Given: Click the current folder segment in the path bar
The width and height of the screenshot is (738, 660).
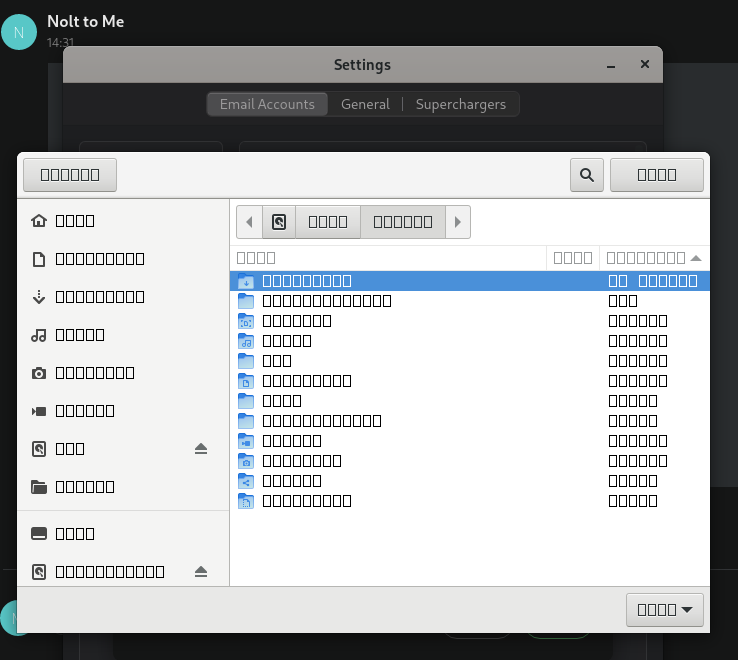Looking at the screenshot, I should (403, 222).
